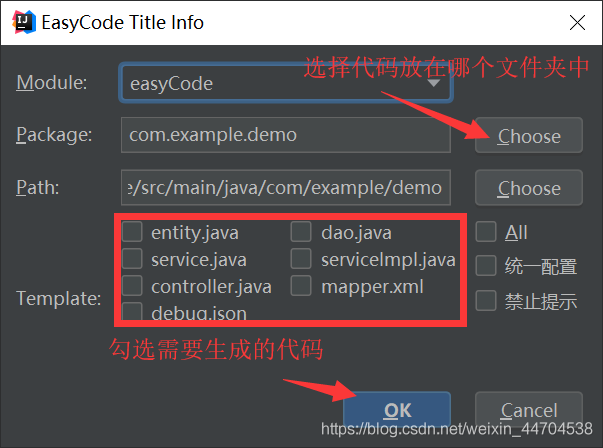Check the controller.java template checkbox
Image resolution: width=603 pixels, height=448 pixels.
pyautogui.click(x=132, y=285)
